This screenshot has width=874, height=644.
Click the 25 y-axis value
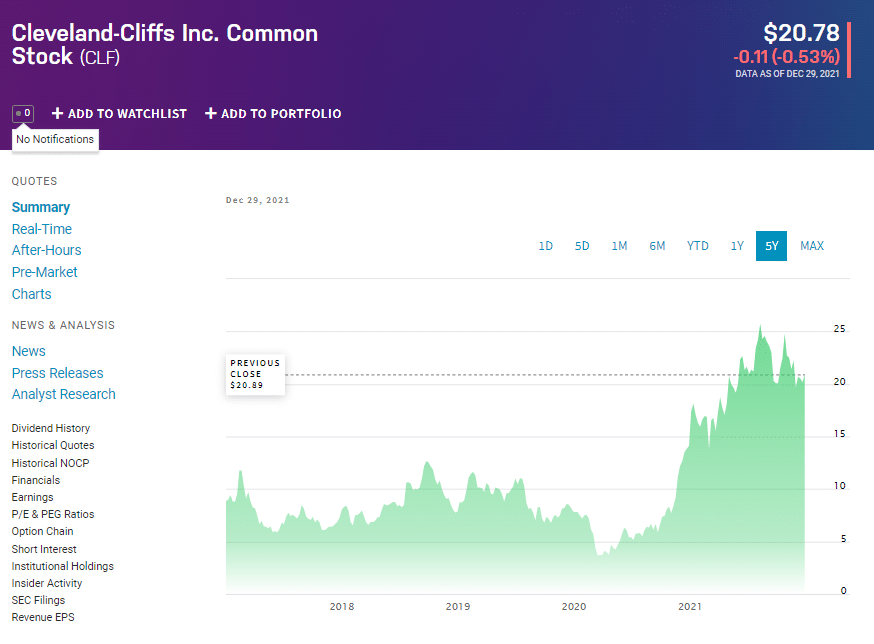pyautogui.click(x=839, y=328)
